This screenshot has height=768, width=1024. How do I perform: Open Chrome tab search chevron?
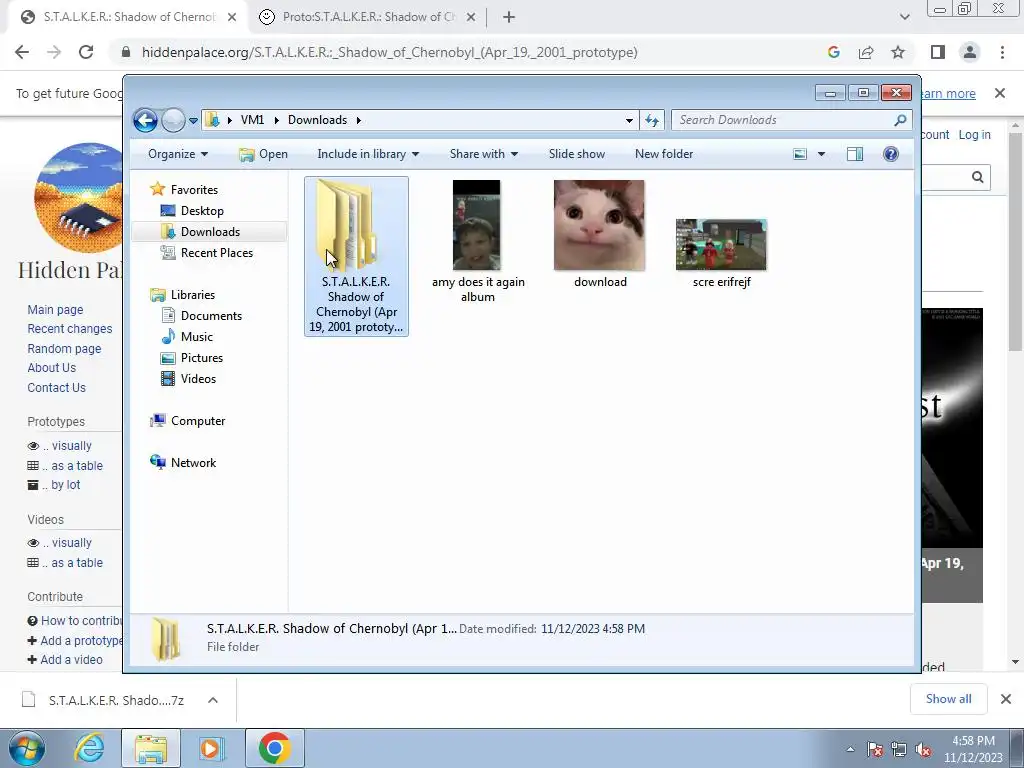point(904,18)
